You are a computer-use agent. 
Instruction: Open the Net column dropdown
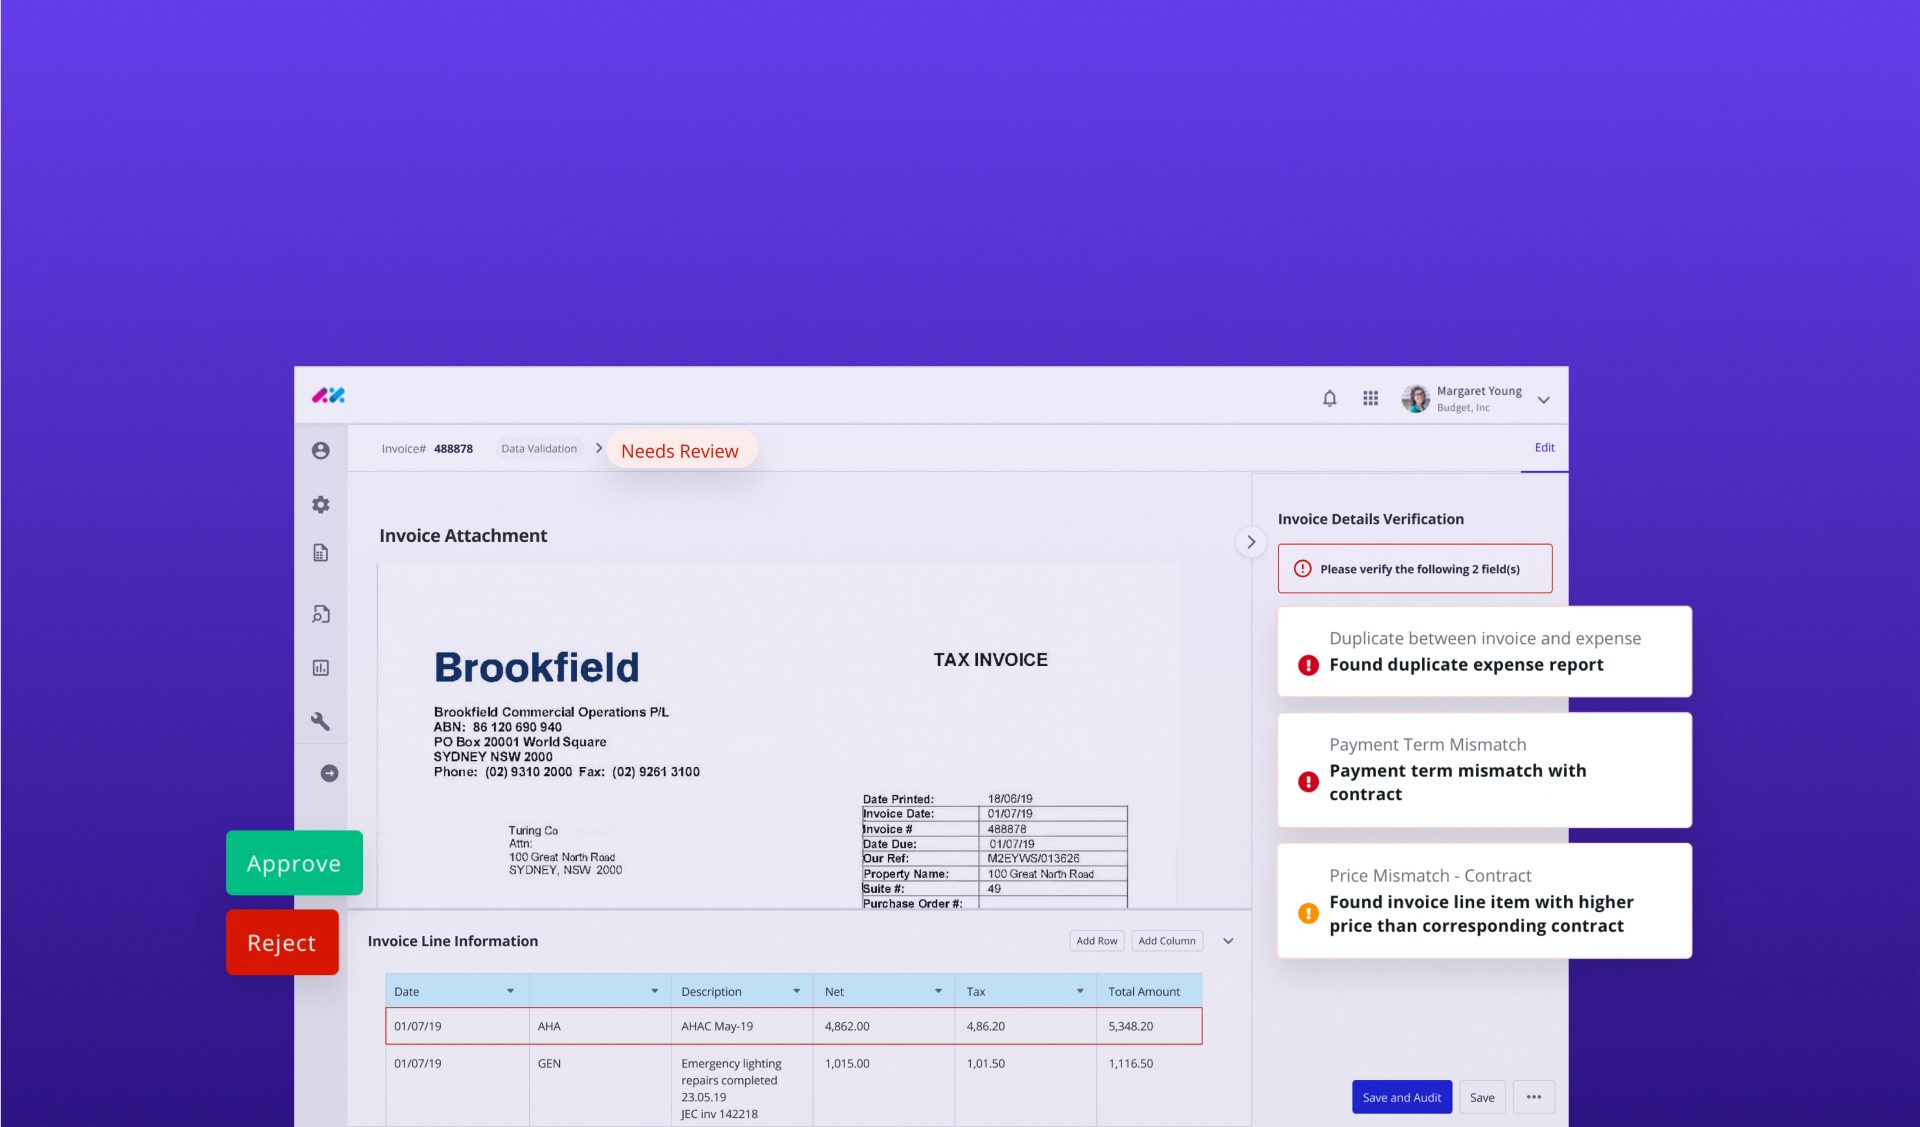point(938,991)
